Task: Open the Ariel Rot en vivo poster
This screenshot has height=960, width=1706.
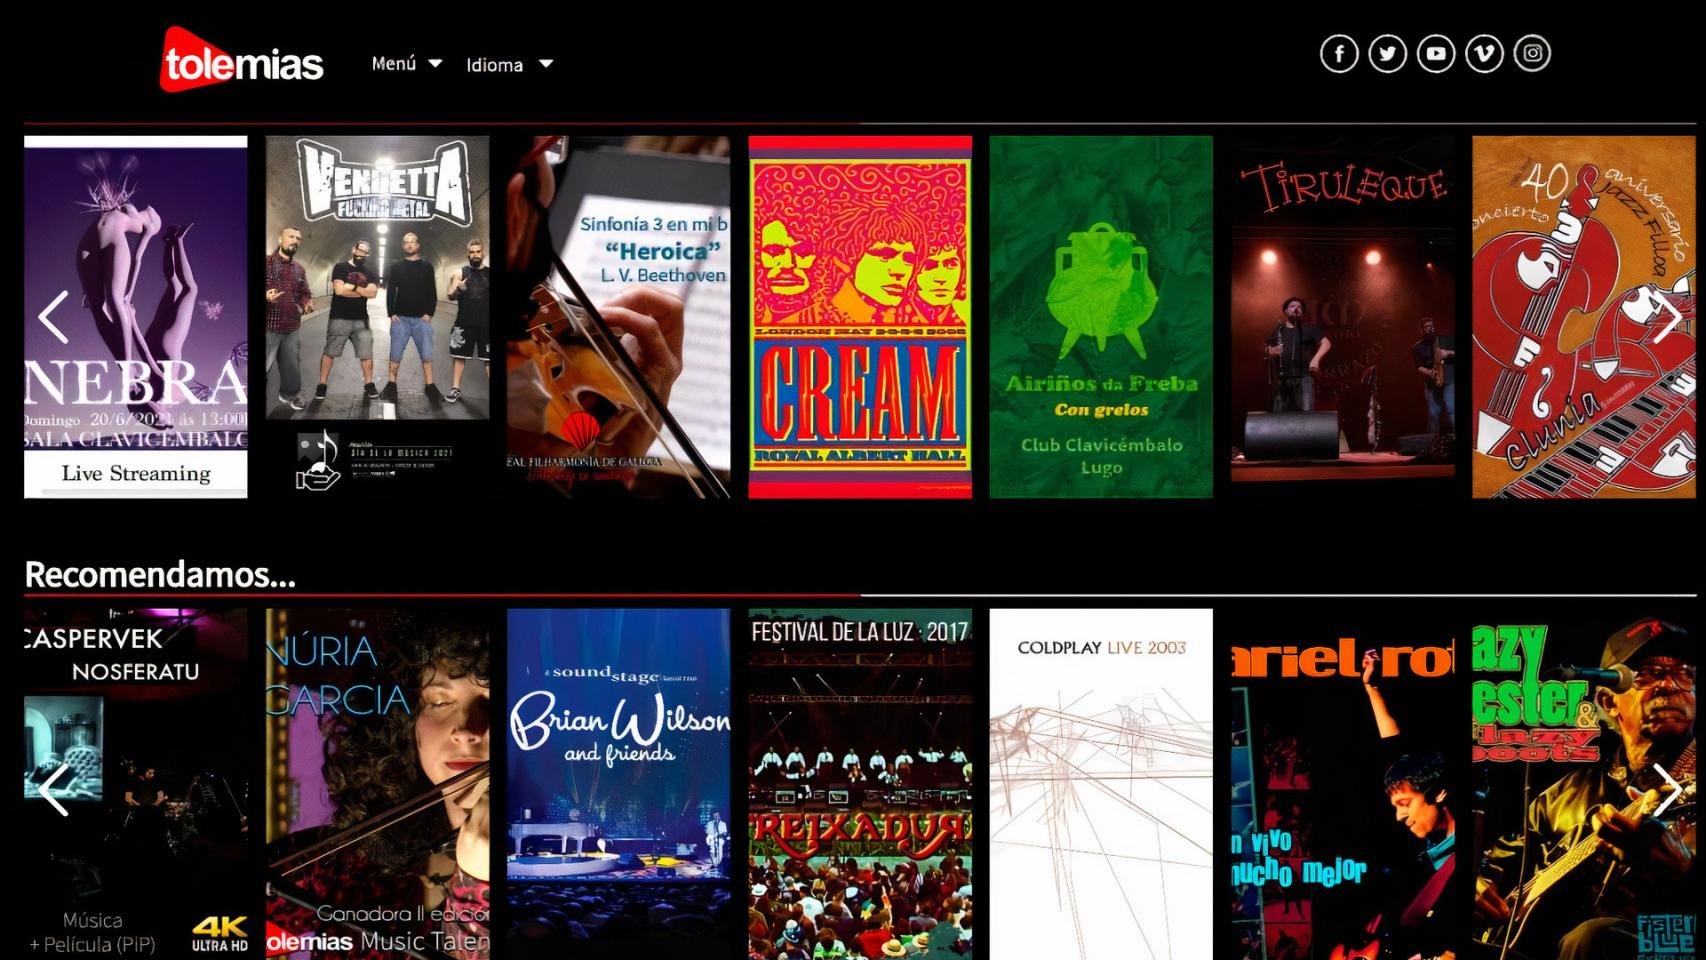Action: coord(1343,784)
